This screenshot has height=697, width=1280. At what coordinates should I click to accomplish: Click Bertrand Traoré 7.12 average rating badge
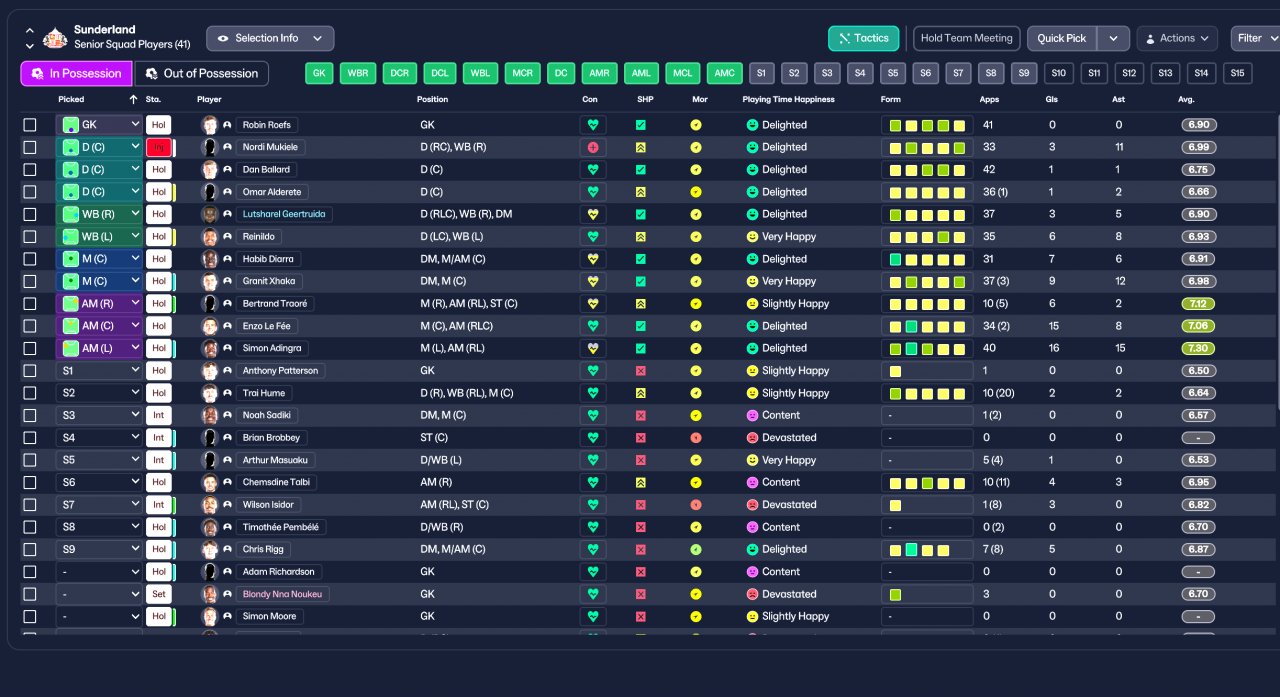click(x=1198, y=304)
